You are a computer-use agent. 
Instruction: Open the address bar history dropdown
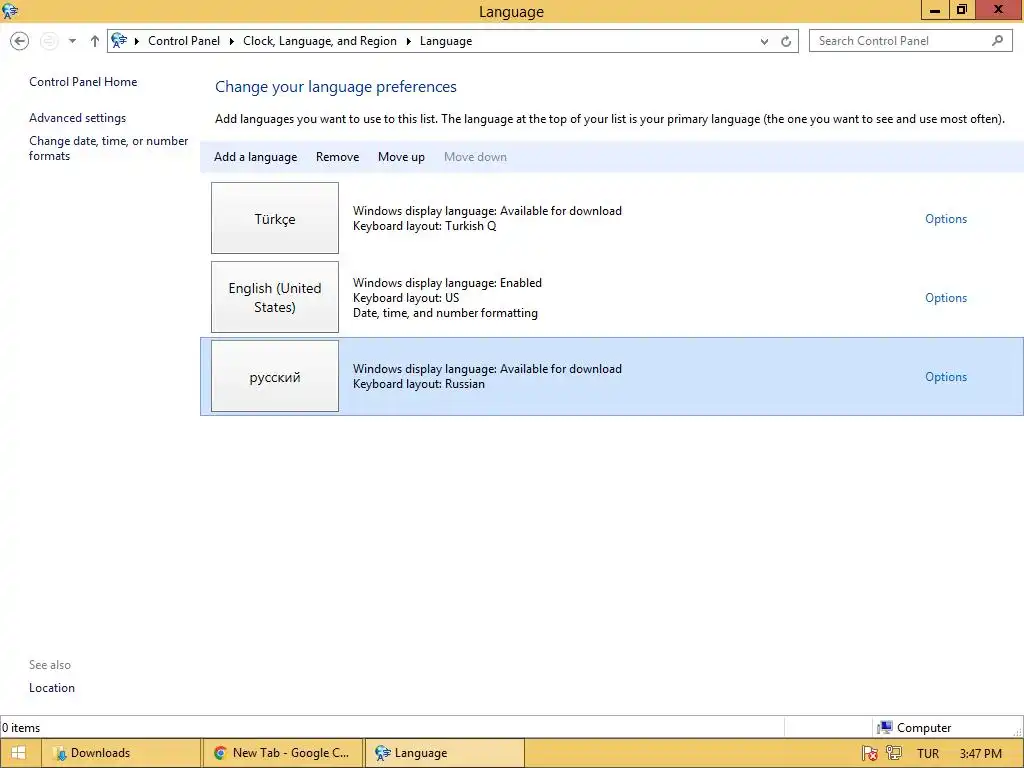764,41
